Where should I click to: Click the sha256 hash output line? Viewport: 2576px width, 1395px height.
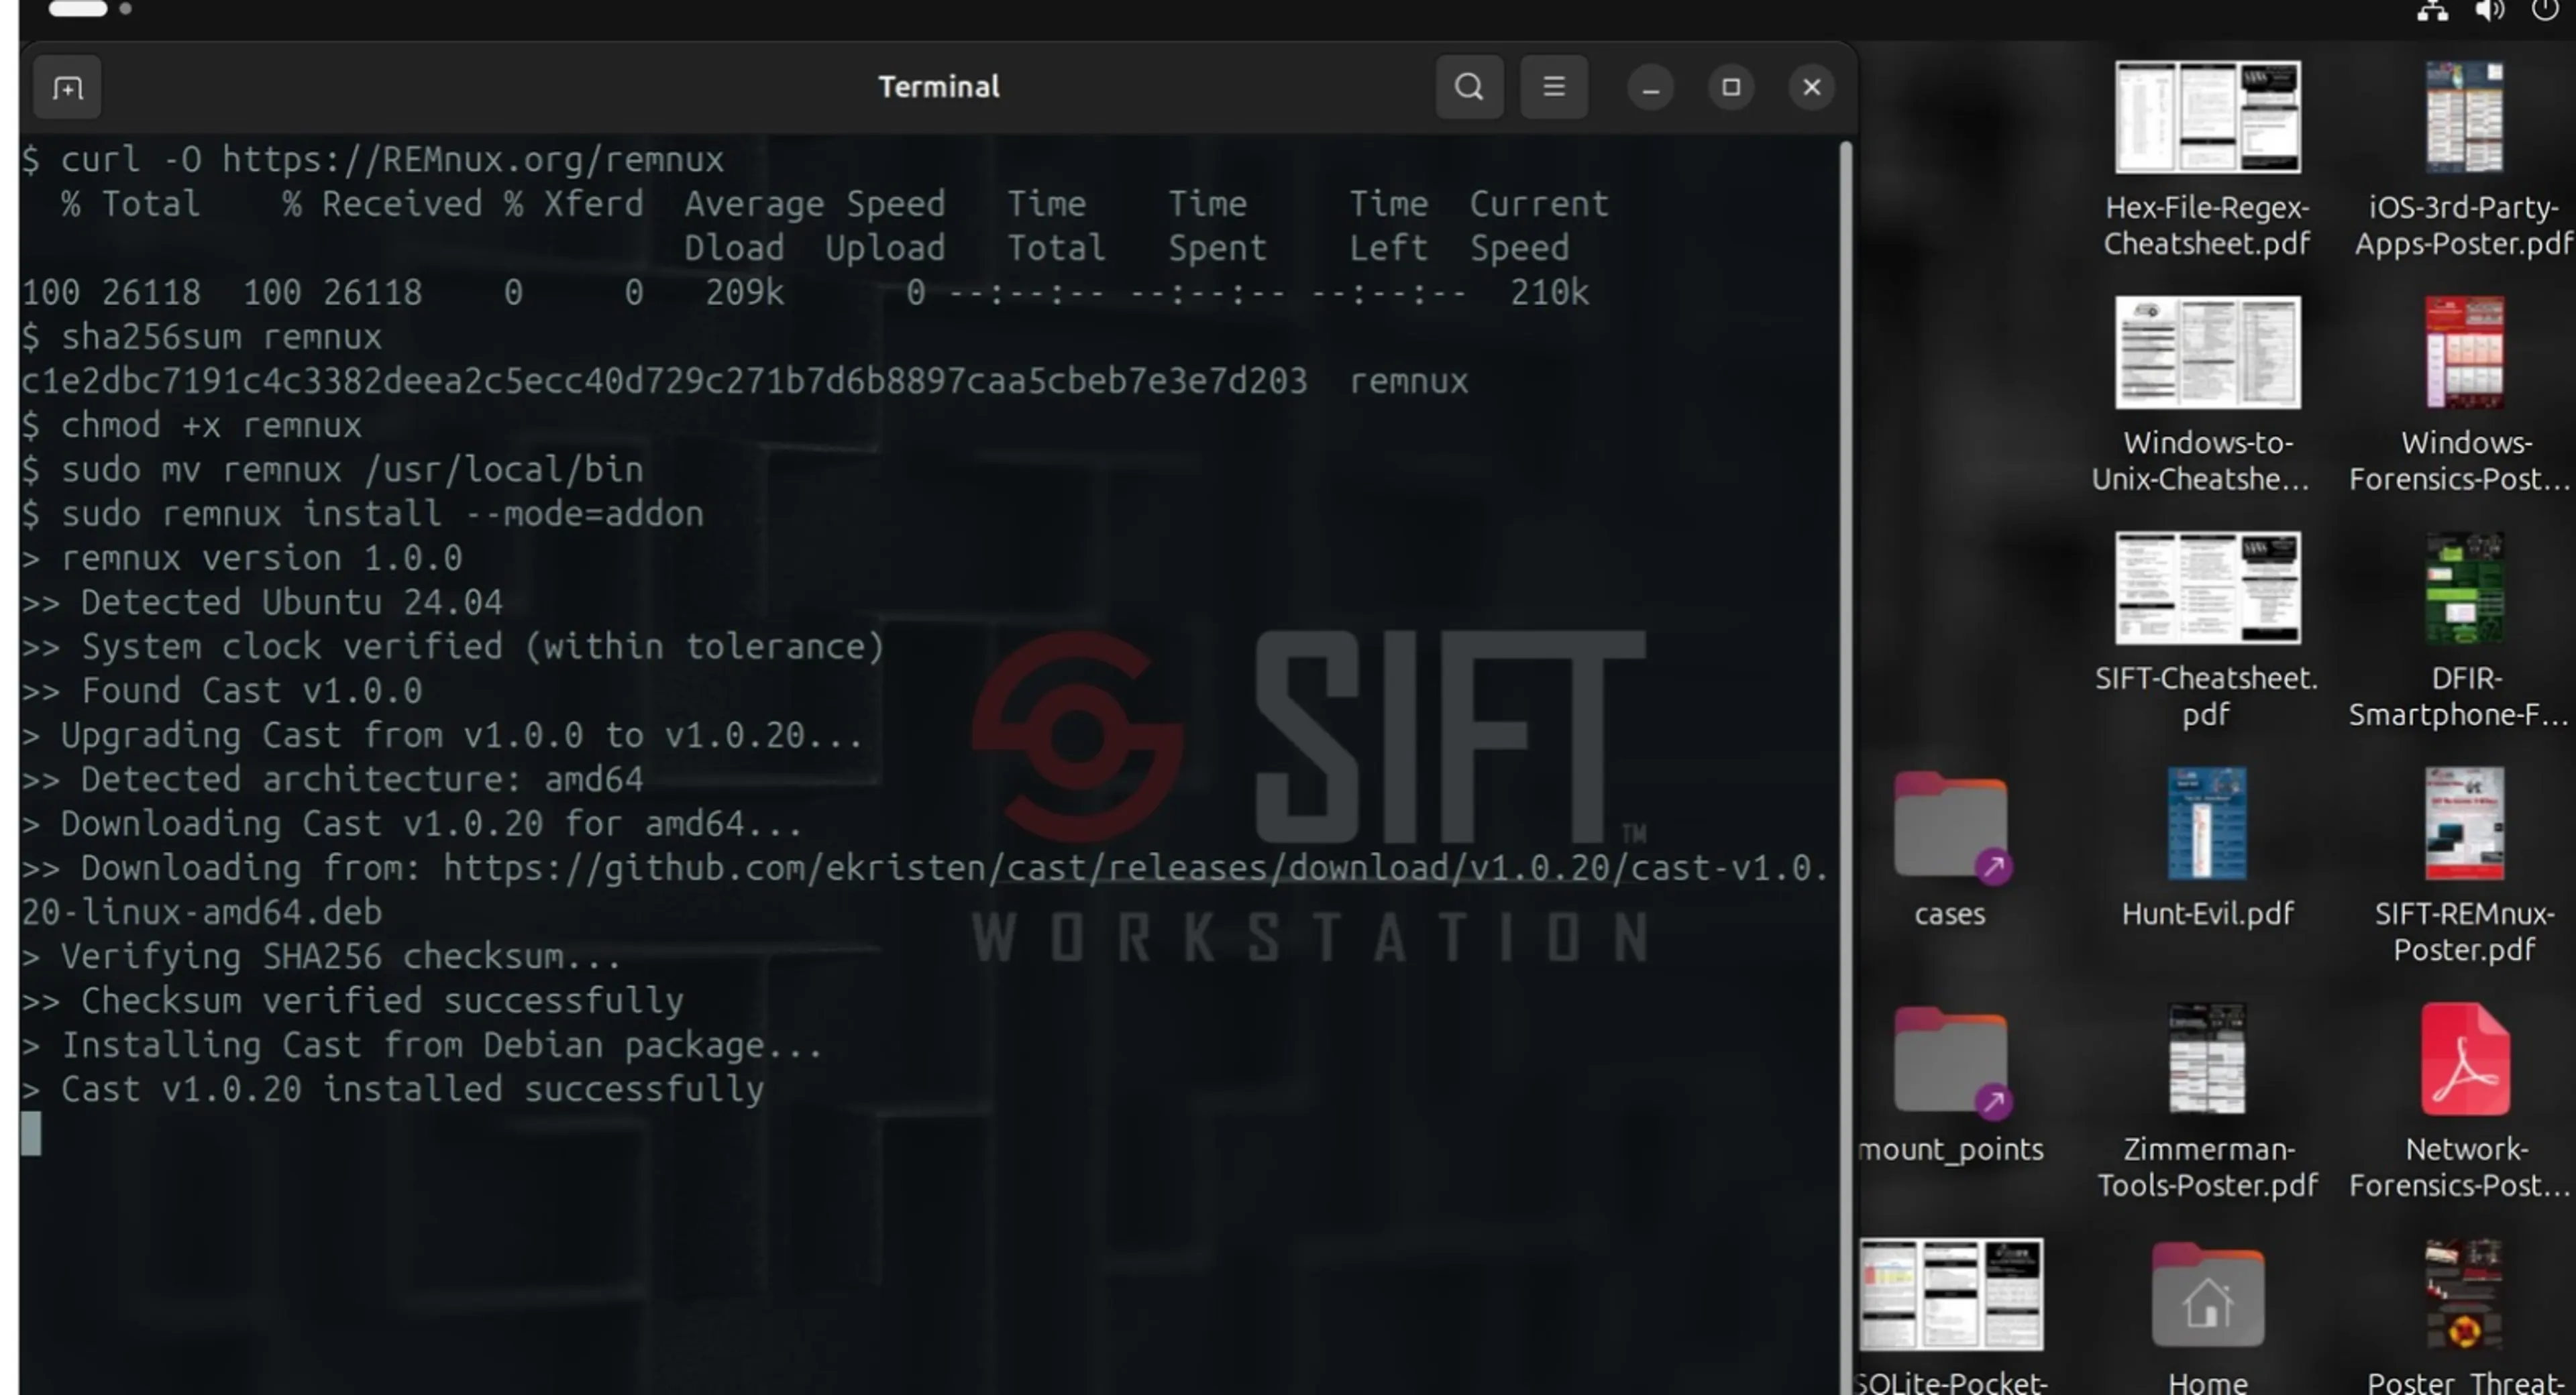pos(745,381)
